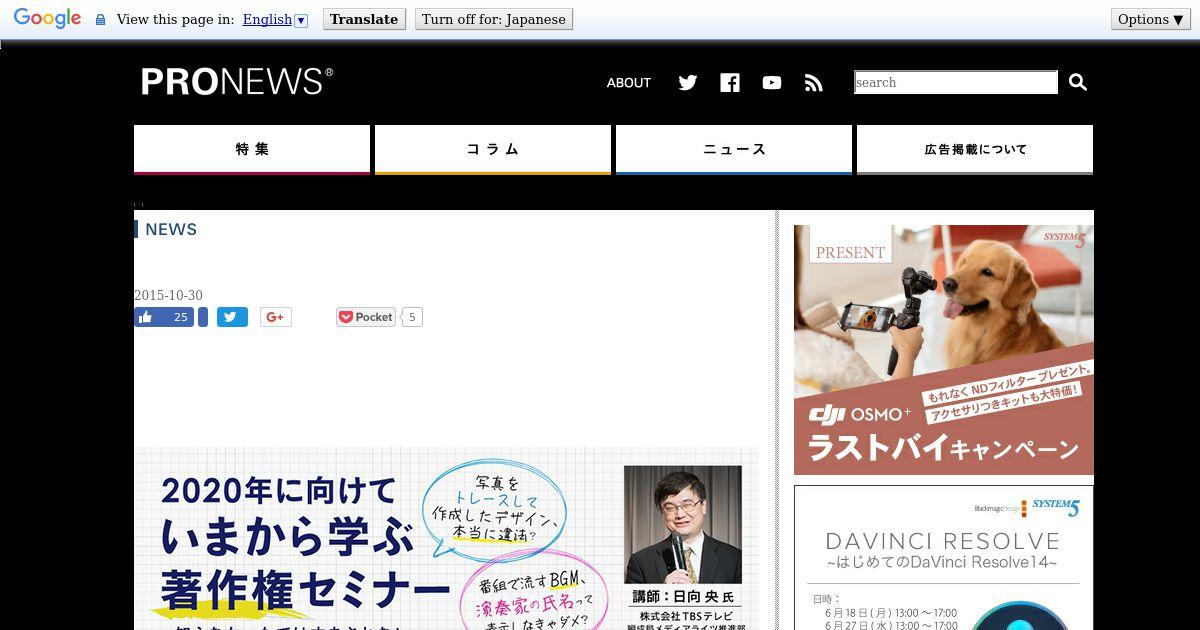Image resolution: width=1200 pixels, height=630 pixels.
Task: Open the YouTube icon in header
Action: click(x=772, y=83)
